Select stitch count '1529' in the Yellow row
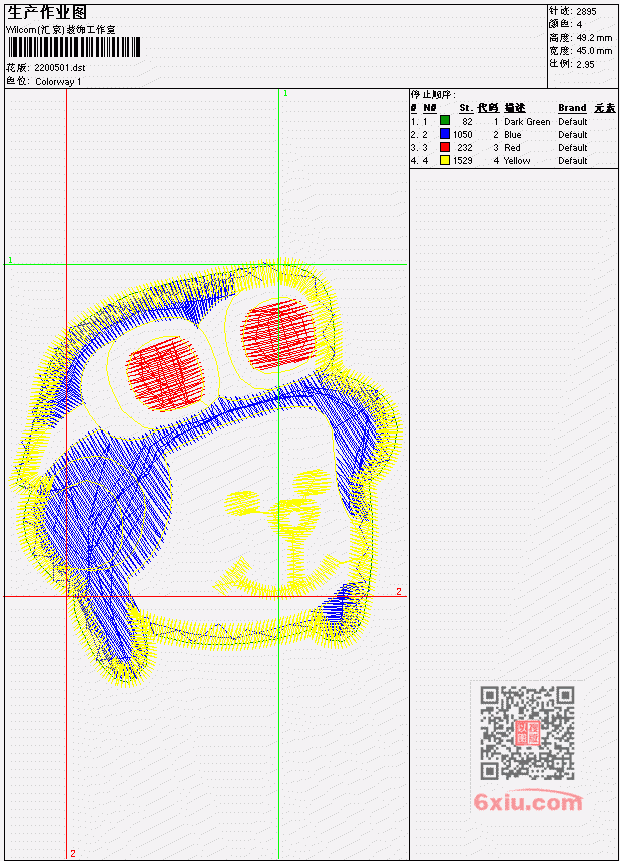 (462, 161)
